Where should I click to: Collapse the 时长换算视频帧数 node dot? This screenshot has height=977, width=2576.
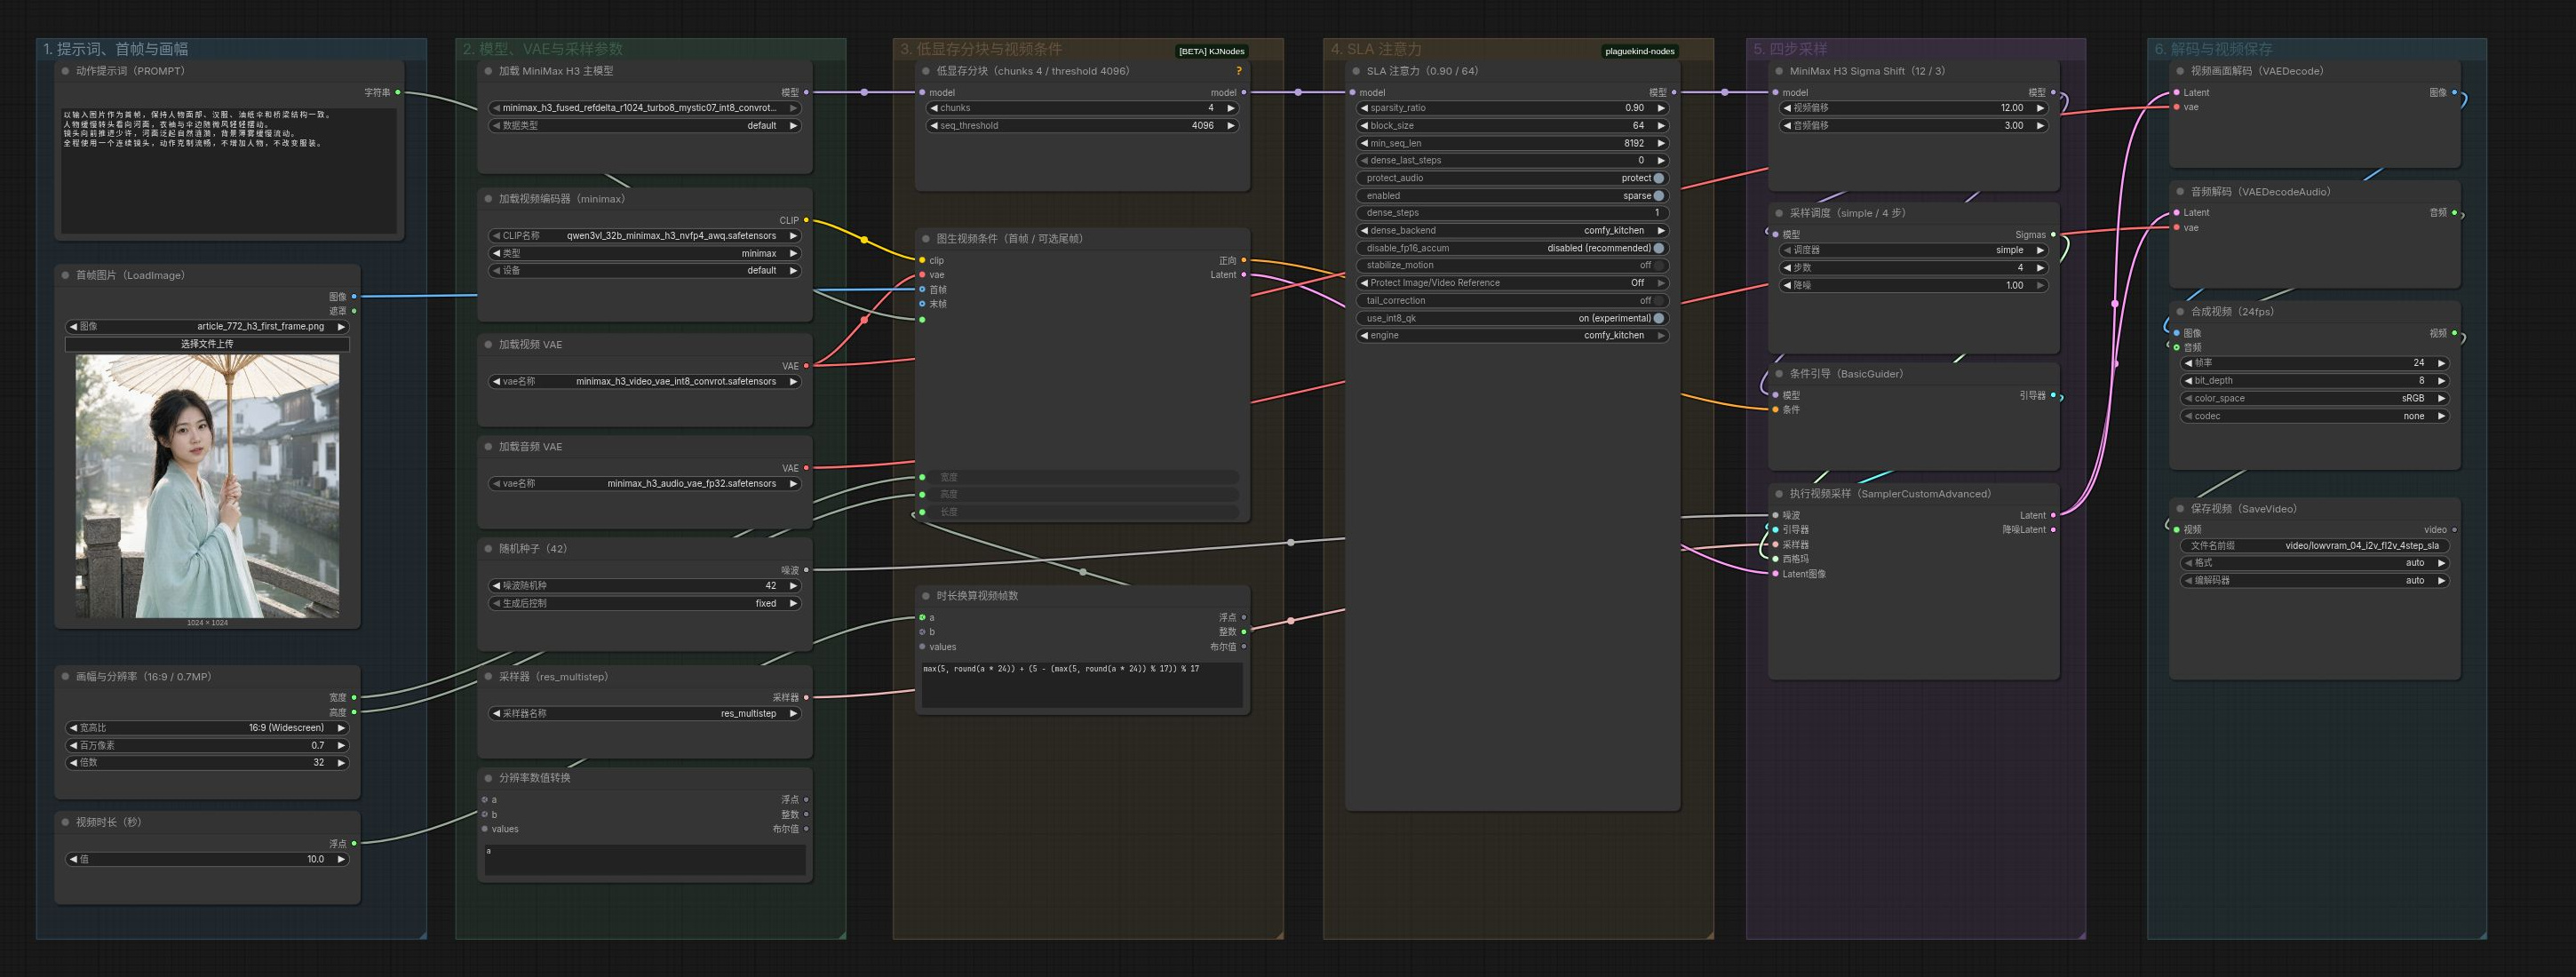[x=926, y=596]
